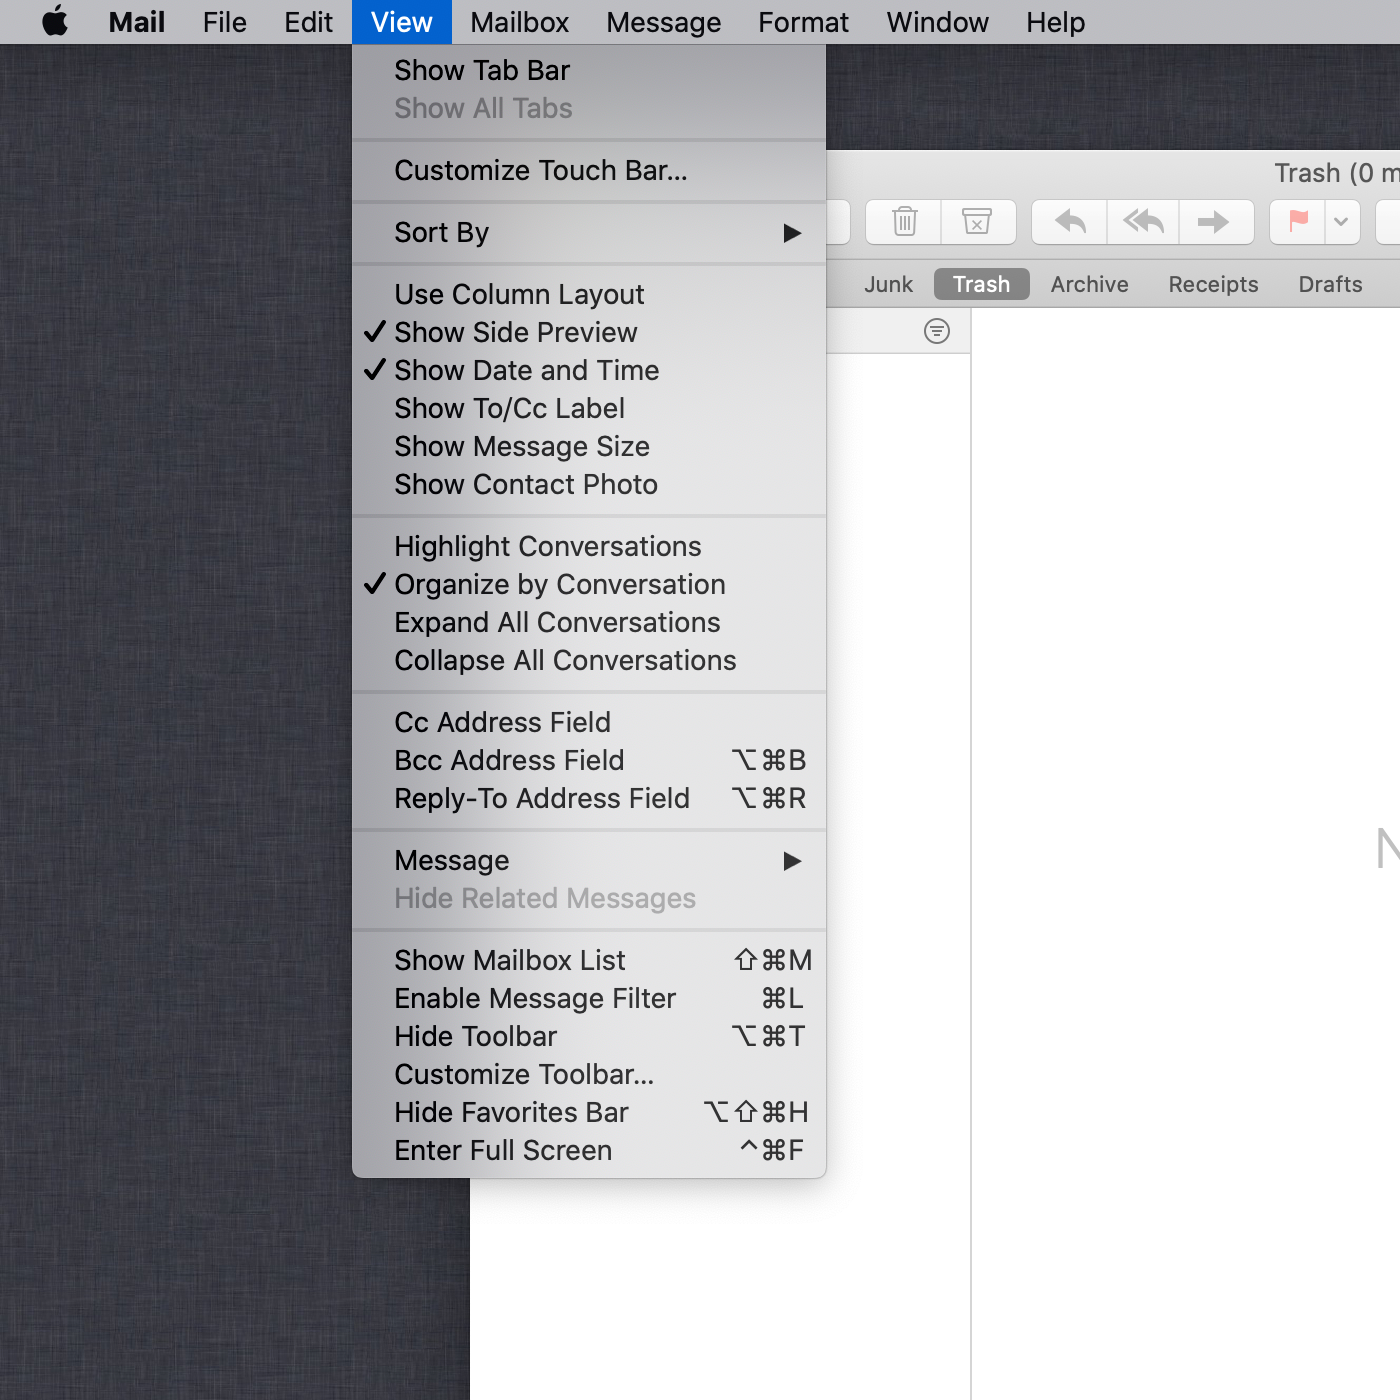Toggle Organize by Conversation option
The width and height of the screenshot is (1400, 1400).
point(589,584)
